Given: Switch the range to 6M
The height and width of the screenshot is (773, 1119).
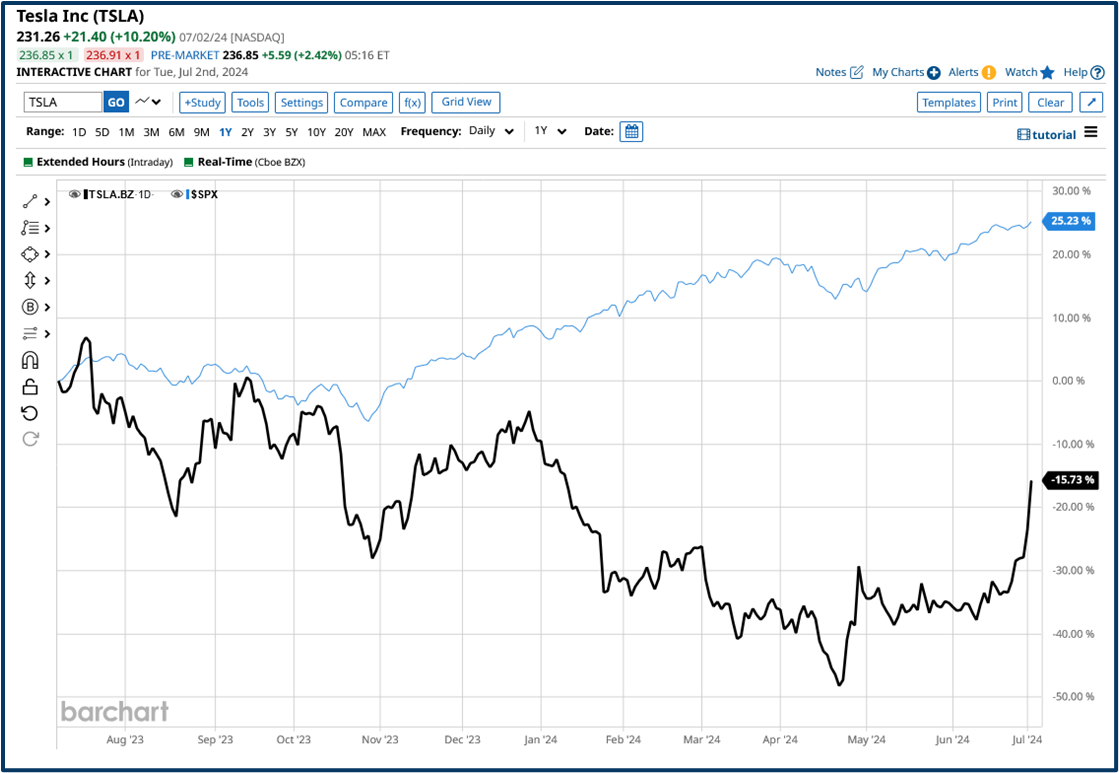Looking at the screenshot, I should (176, 131).
